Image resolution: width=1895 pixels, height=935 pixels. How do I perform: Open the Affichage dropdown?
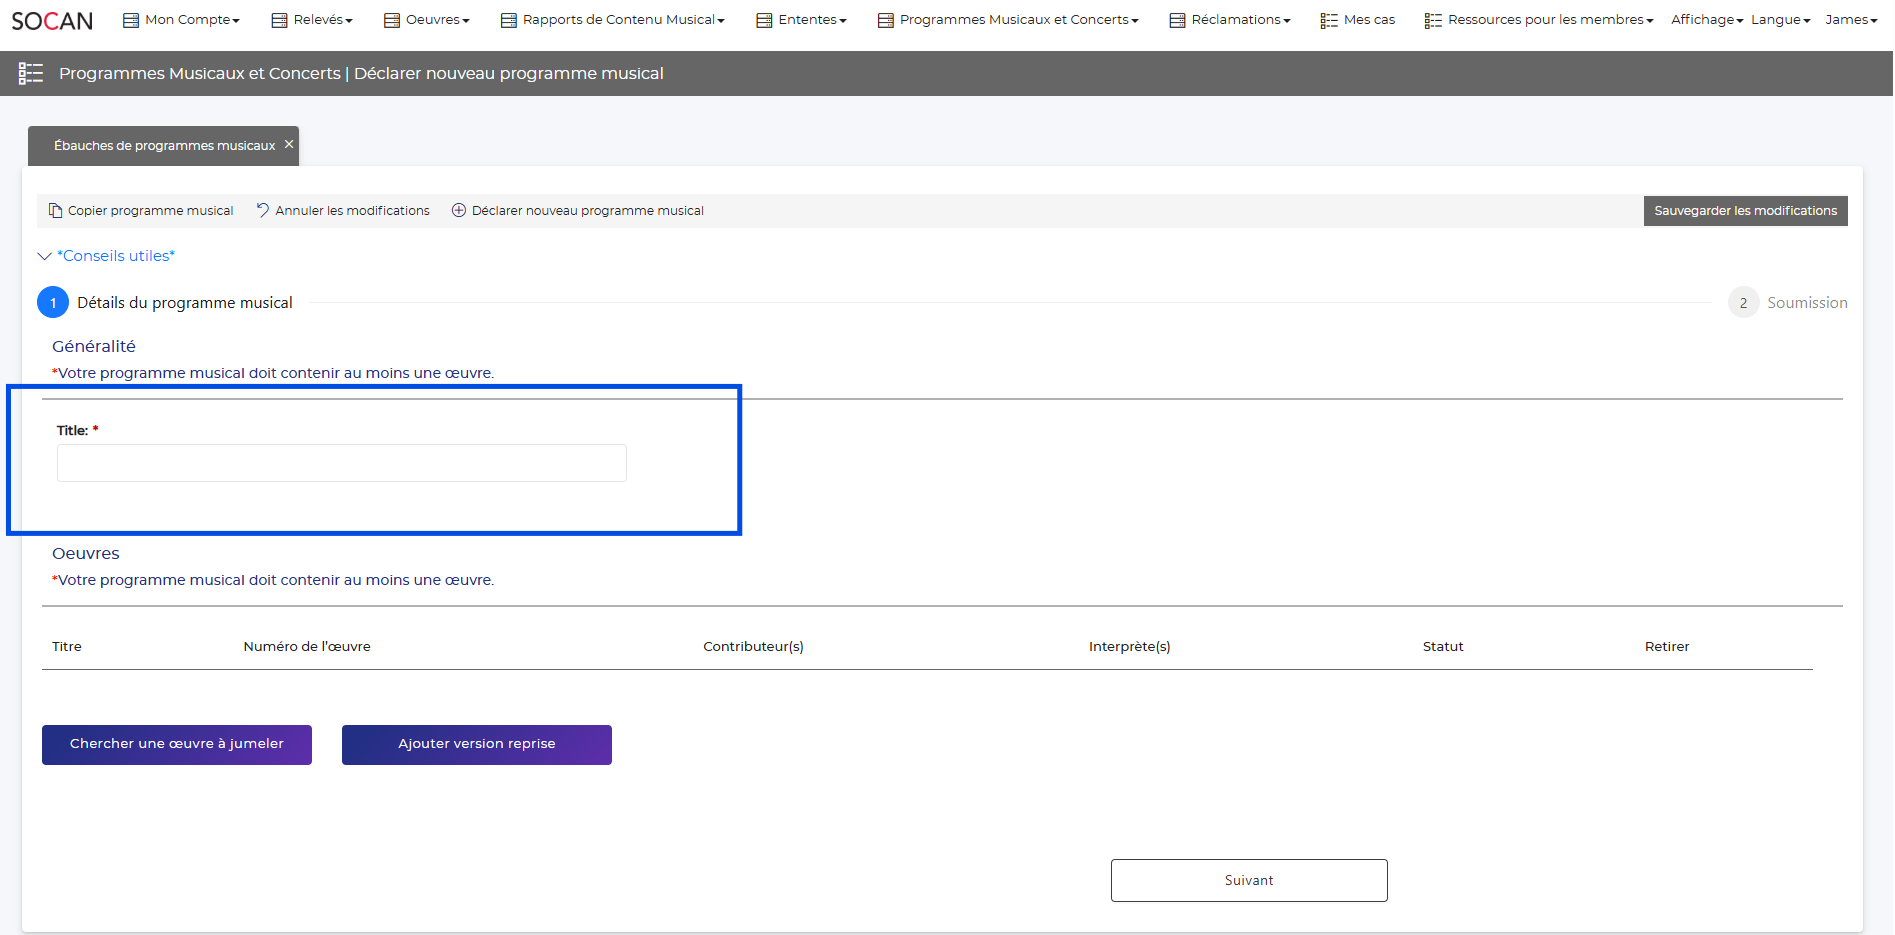click(1706, 20)
